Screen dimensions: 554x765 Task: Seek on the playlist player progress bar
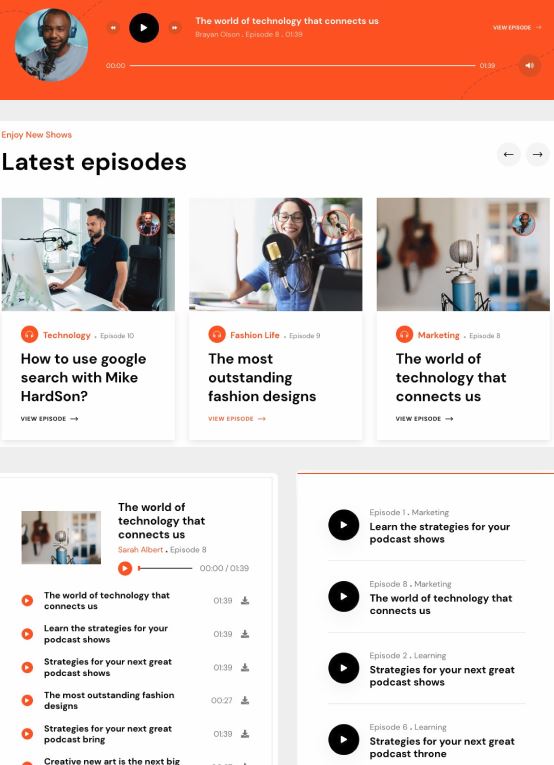165,568
